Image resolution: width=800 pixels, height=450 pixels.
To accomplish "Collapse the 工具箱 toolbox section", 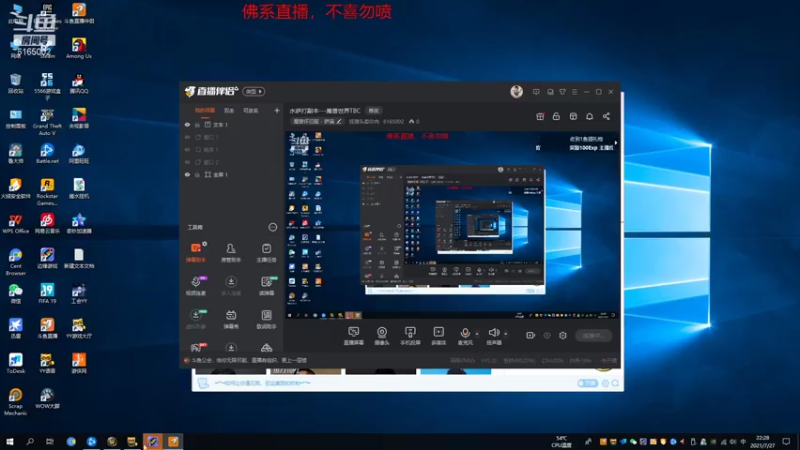I will pos(273,227).
